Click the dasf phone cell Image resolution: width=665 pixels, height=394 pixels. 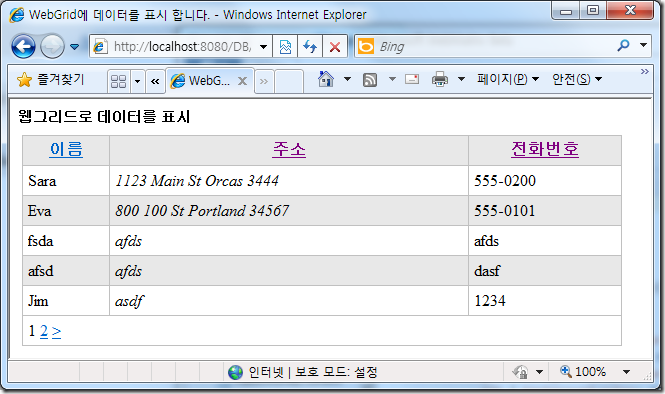pyautogui.click(x=545, y=271)
